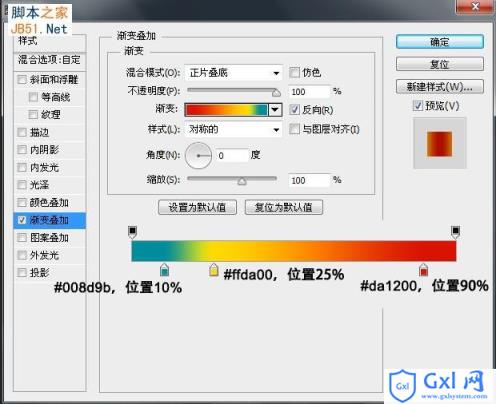496x404 pixels.
Task: Enable the 仿色 dither checkbox
Action: pos(294,72)
